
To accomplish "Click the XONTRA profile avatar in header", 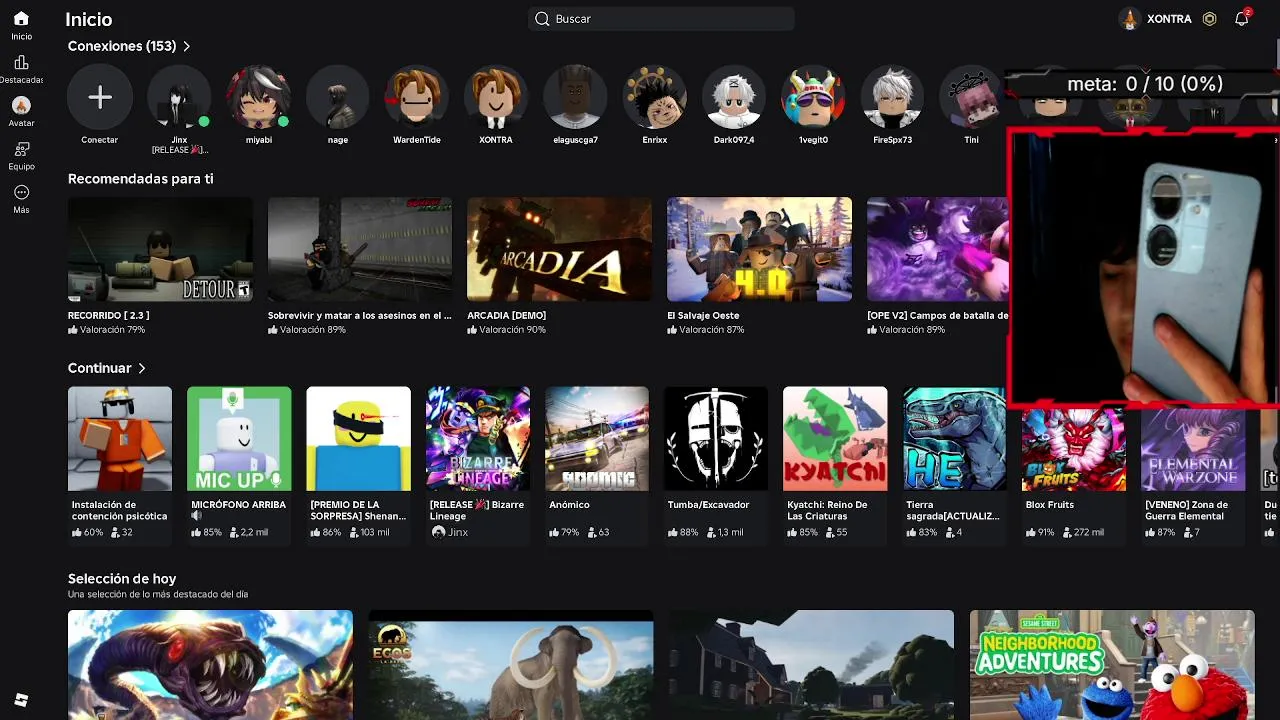I will coord(1130,19).
